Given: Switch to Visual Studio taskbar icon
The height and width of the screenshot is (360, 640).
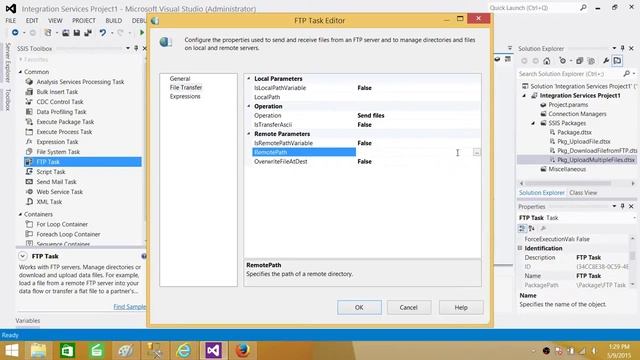Looking at the screenshot, I should coord(213,351).
